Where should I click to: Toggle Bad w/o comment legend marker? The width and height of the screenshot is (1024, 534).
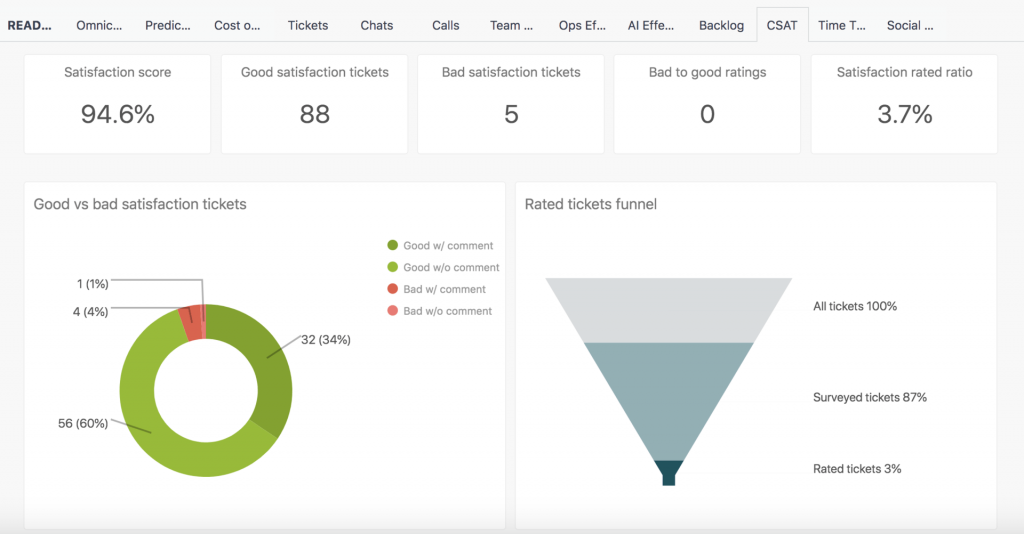pos(392,311)
